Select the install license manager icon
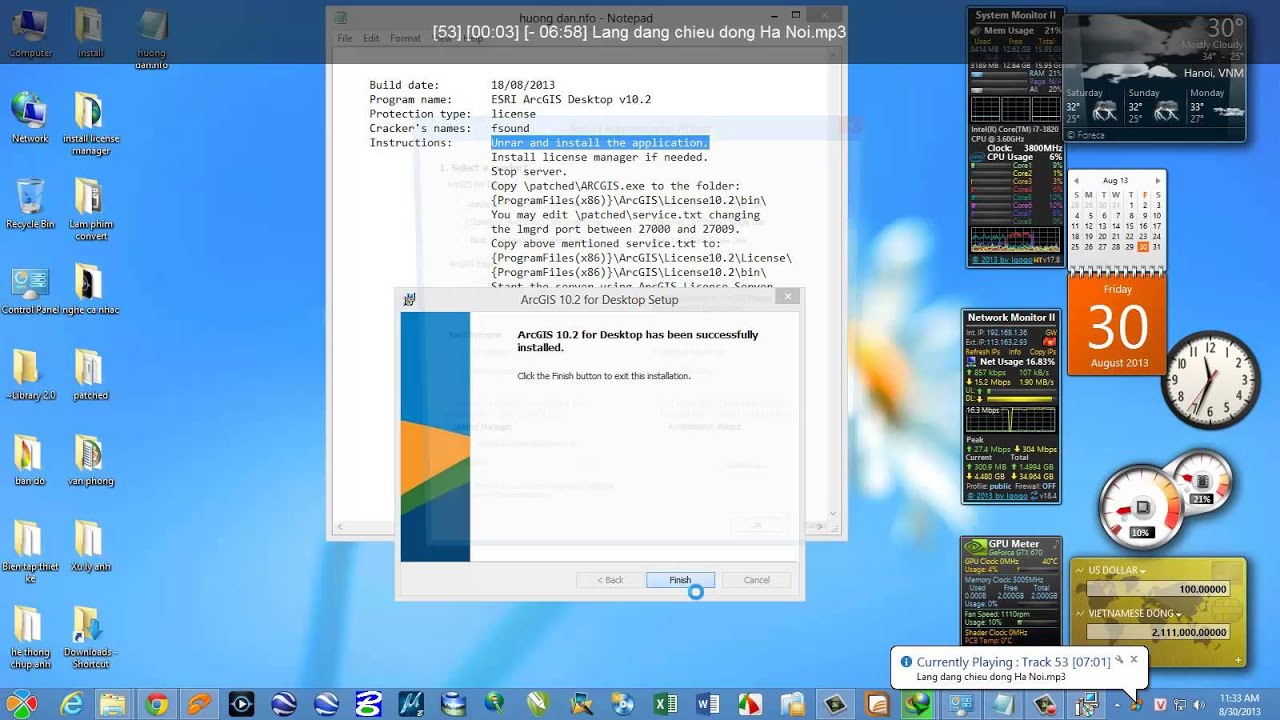 point(90,124)
